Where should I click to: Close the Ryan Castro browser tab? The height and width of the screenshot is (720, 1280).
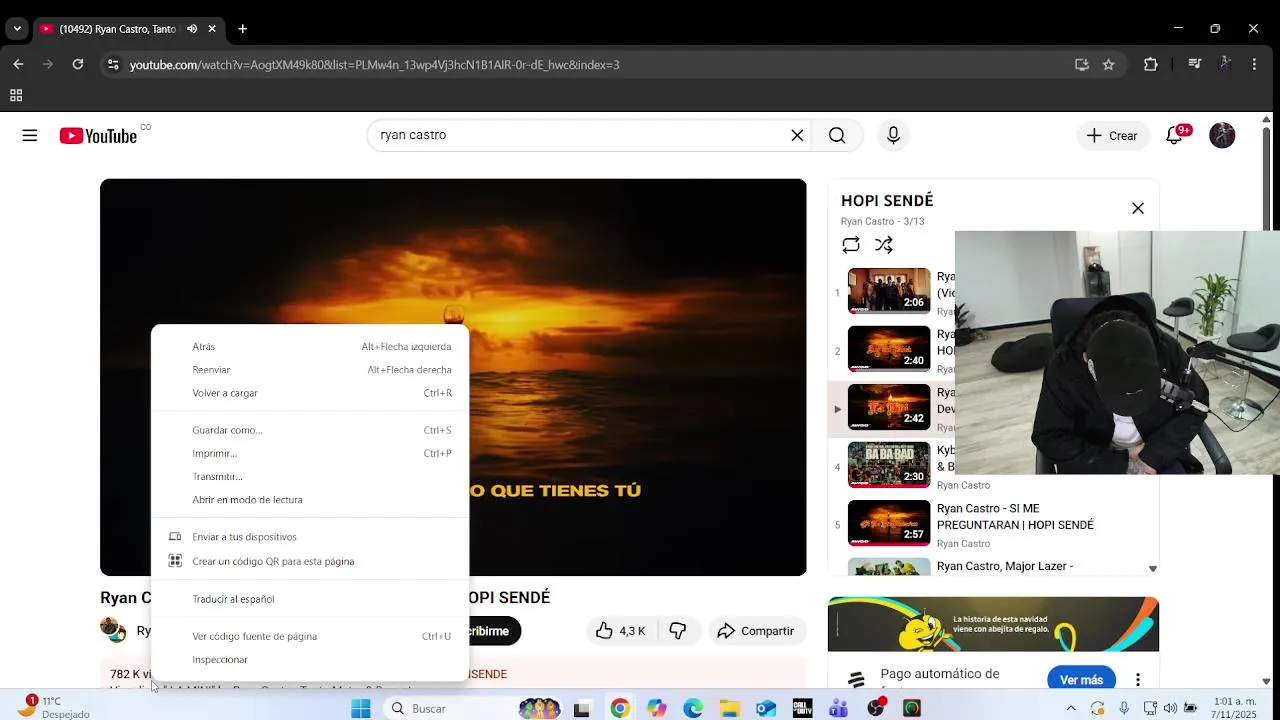pos(212,29)
